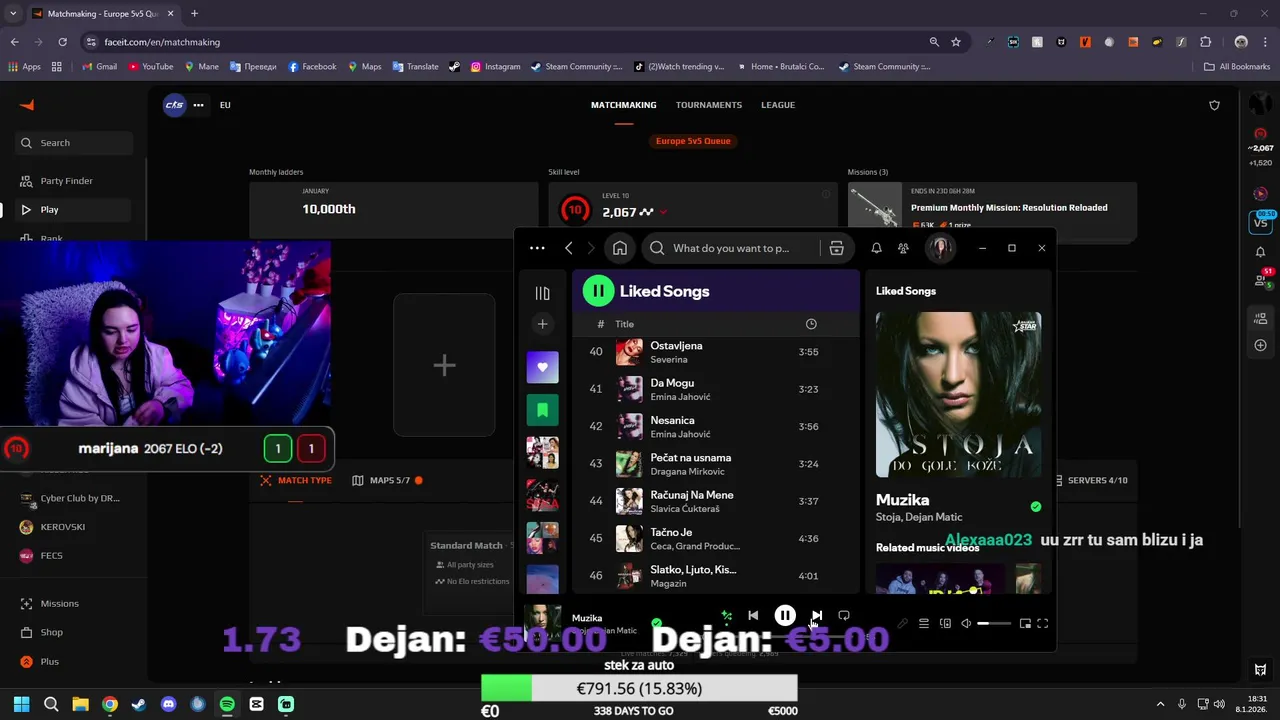The width and height of the screenshot is (1280, 720).
Task: Open Spotify Browse icon in search bar
Action: pyautogui.click(x=837, y=248)
